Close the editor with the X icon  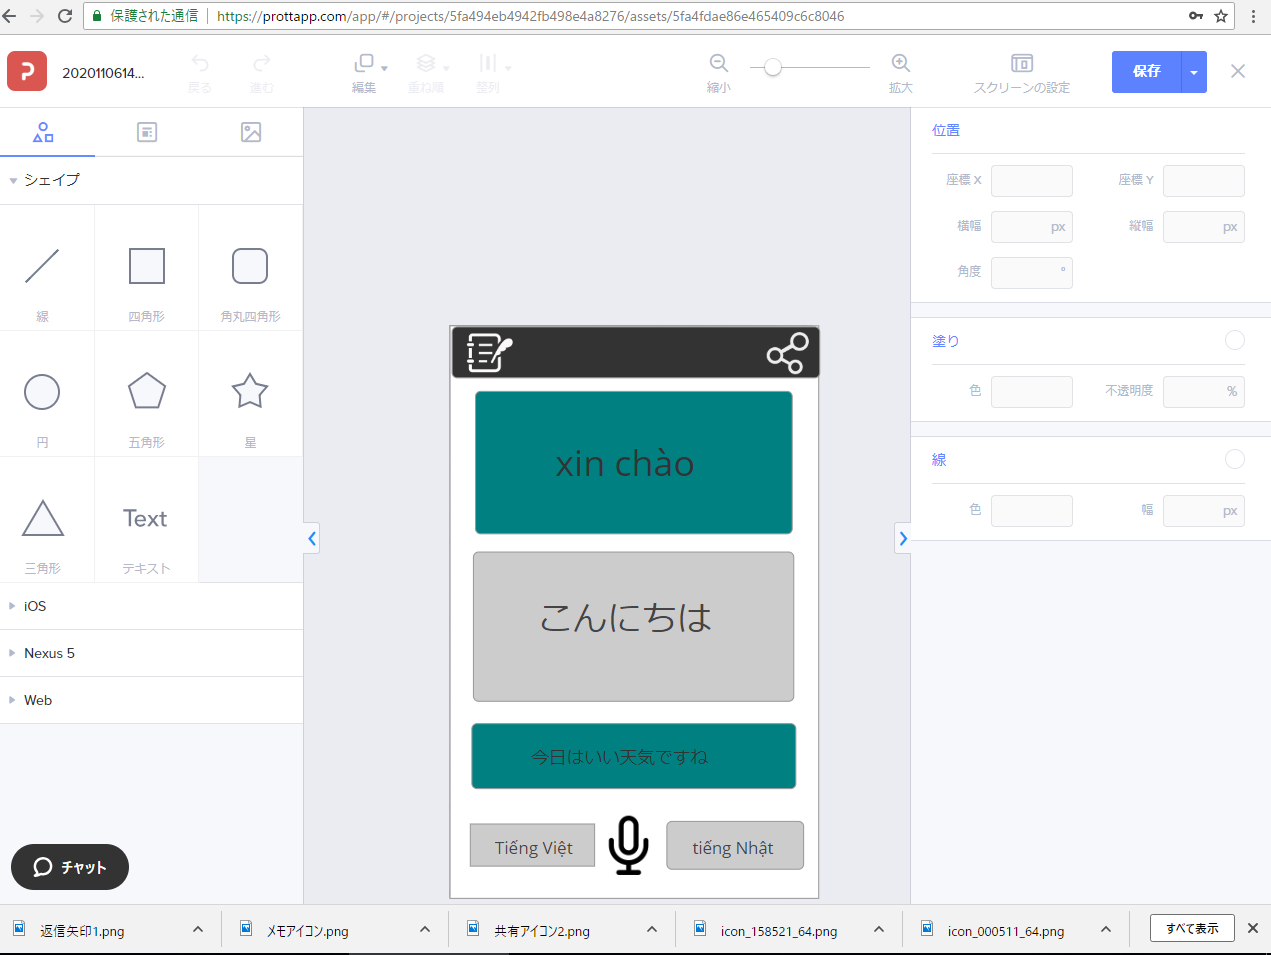pyautogui.click(x=1238, y=71)
